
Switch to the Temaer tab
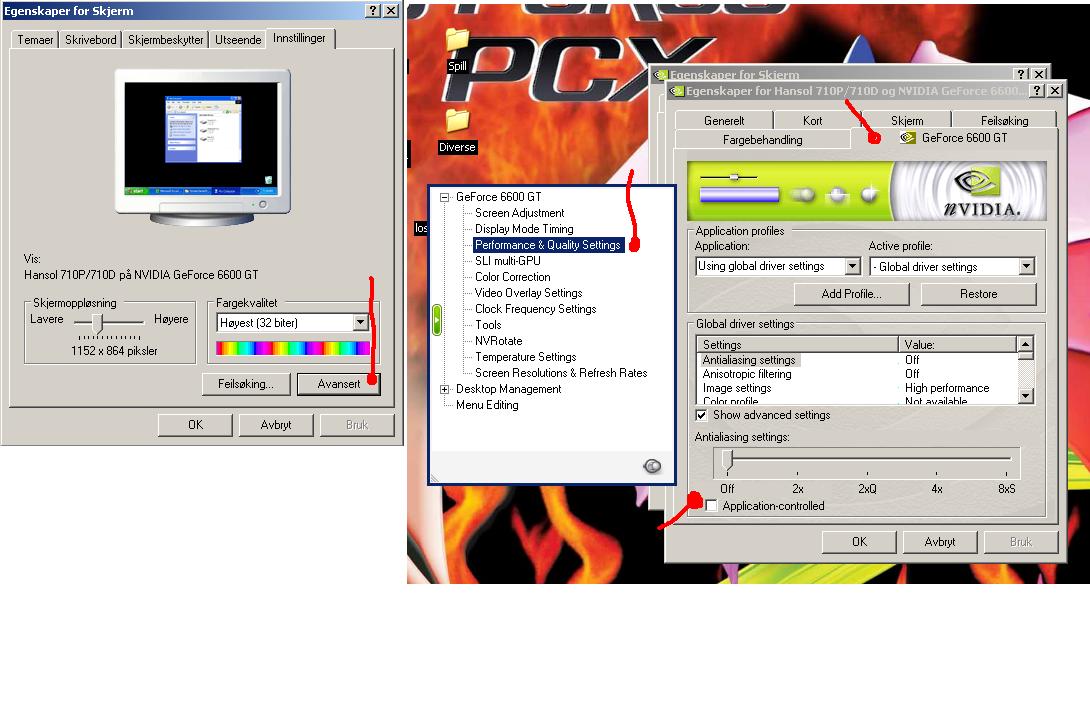pos(35,40)
